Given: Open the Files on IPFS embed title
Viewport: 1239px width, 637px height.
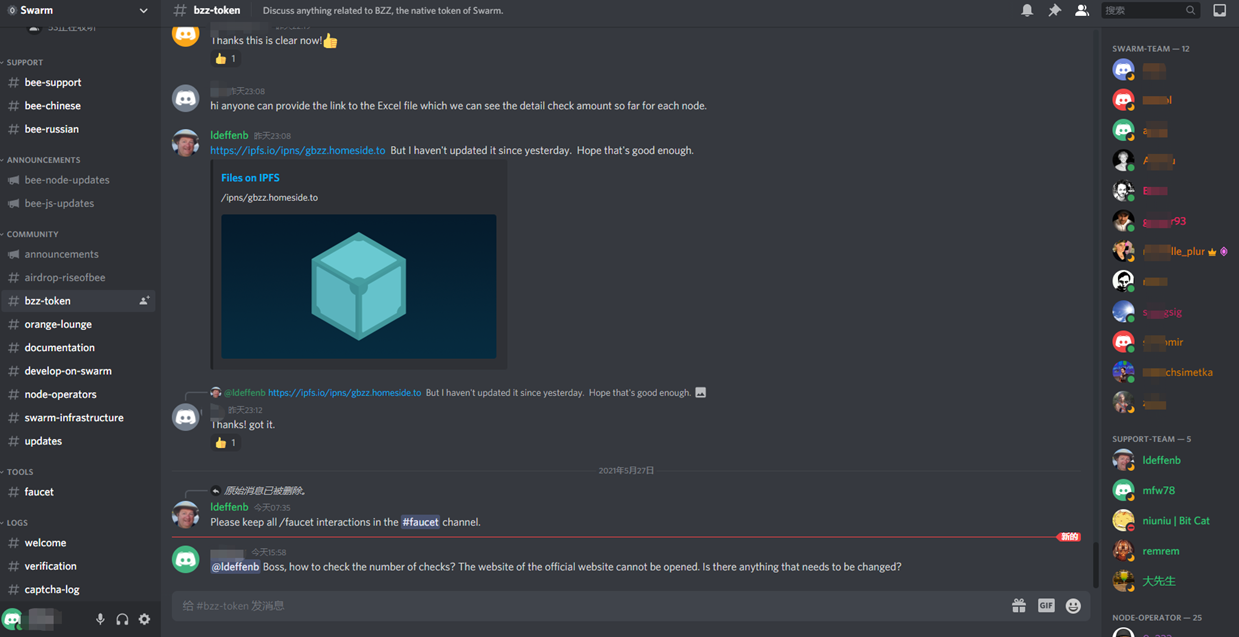Looking at the screenshot, I should [250, 178].
